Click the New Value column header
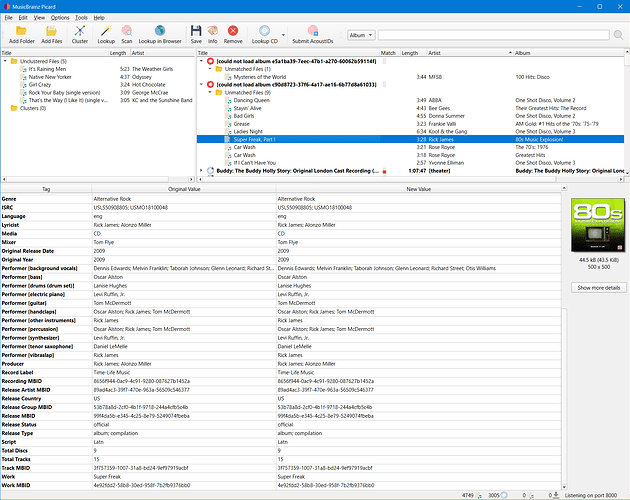This screenshot has height=500, width=630. point(418,189)
